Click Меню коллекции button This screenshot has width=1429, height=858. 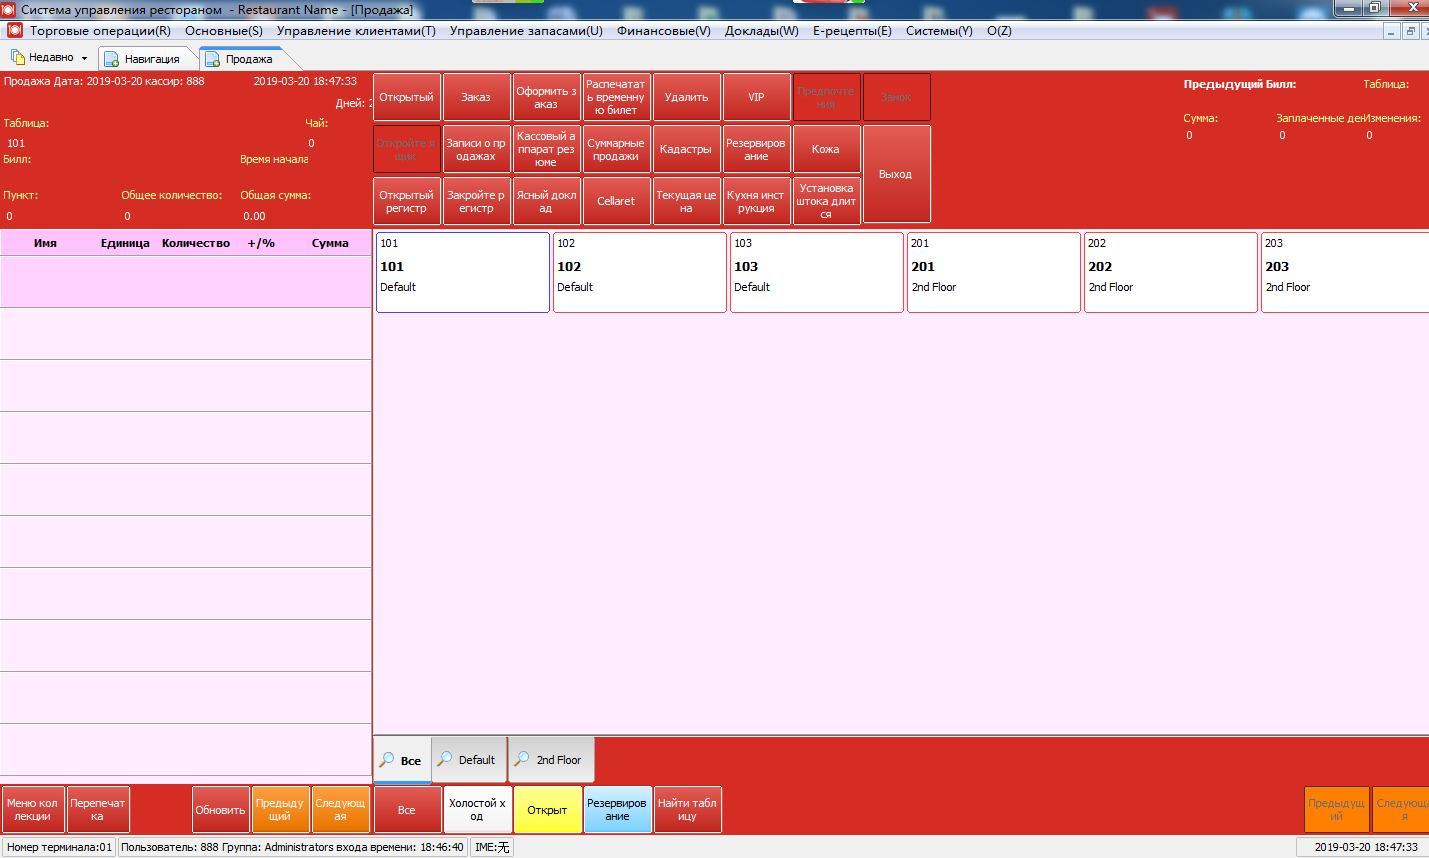[x=33, y=809]
